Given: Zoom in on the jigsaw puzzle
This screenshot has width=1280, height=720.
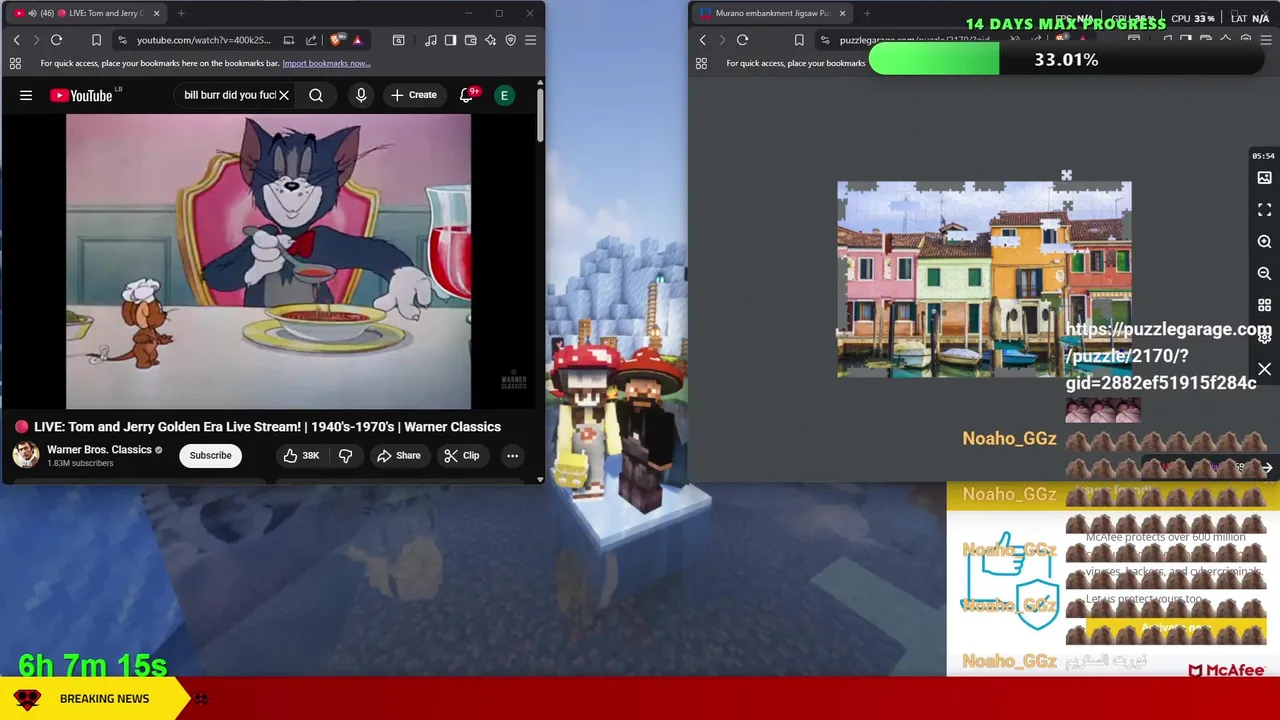Looking at the screenshot, I should [1264, 242].
